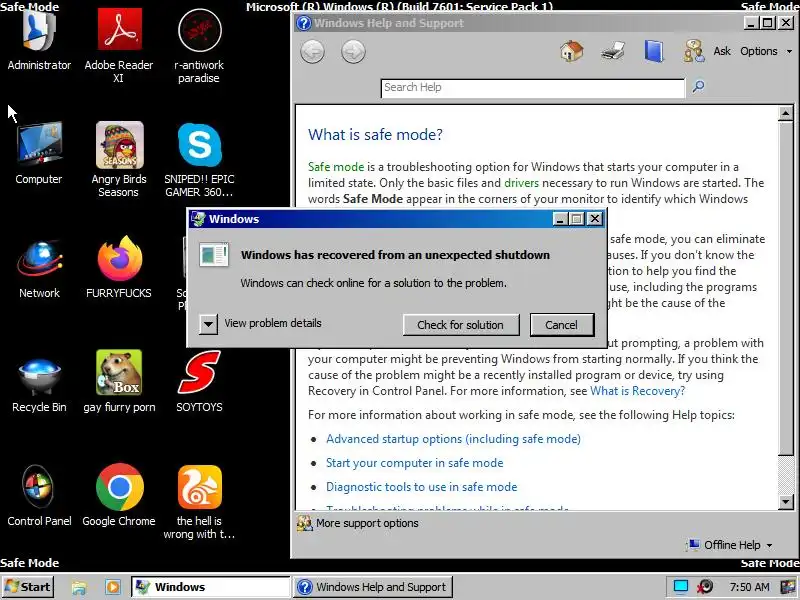800x600 pixels.
Task: Launch Angry Birds Seasons icon
Action: [x=119, y=159]
